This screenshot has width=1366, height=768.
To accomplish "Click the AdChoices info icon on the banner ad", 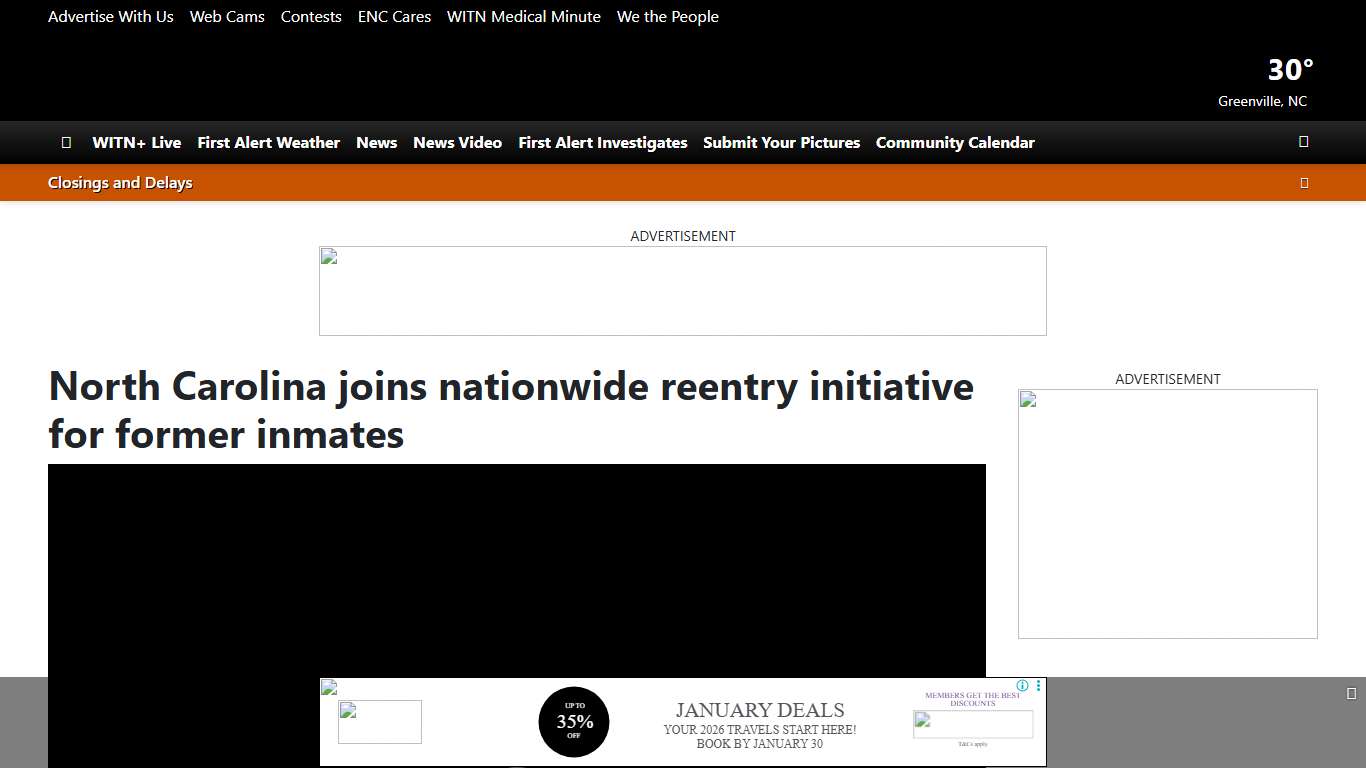I will 1021,686.
